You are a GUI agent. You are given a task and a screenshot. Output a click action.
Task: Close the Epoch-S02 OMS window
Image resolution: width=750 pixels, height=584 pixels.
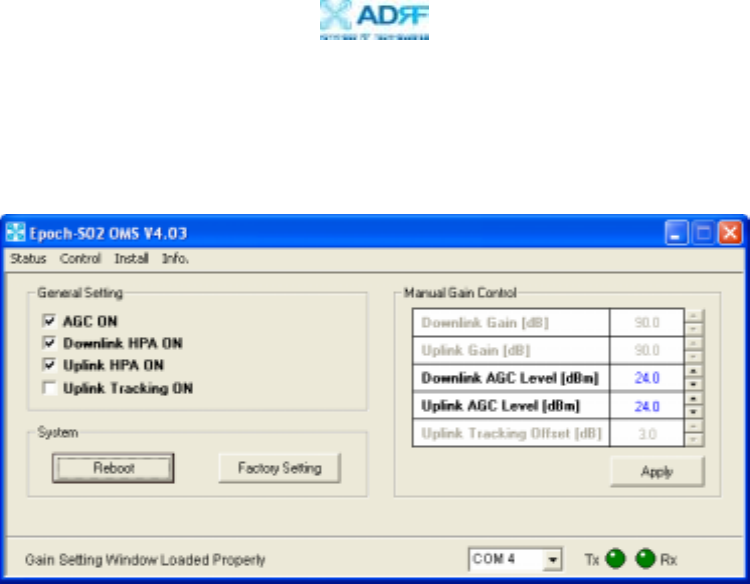click(730, 233)
